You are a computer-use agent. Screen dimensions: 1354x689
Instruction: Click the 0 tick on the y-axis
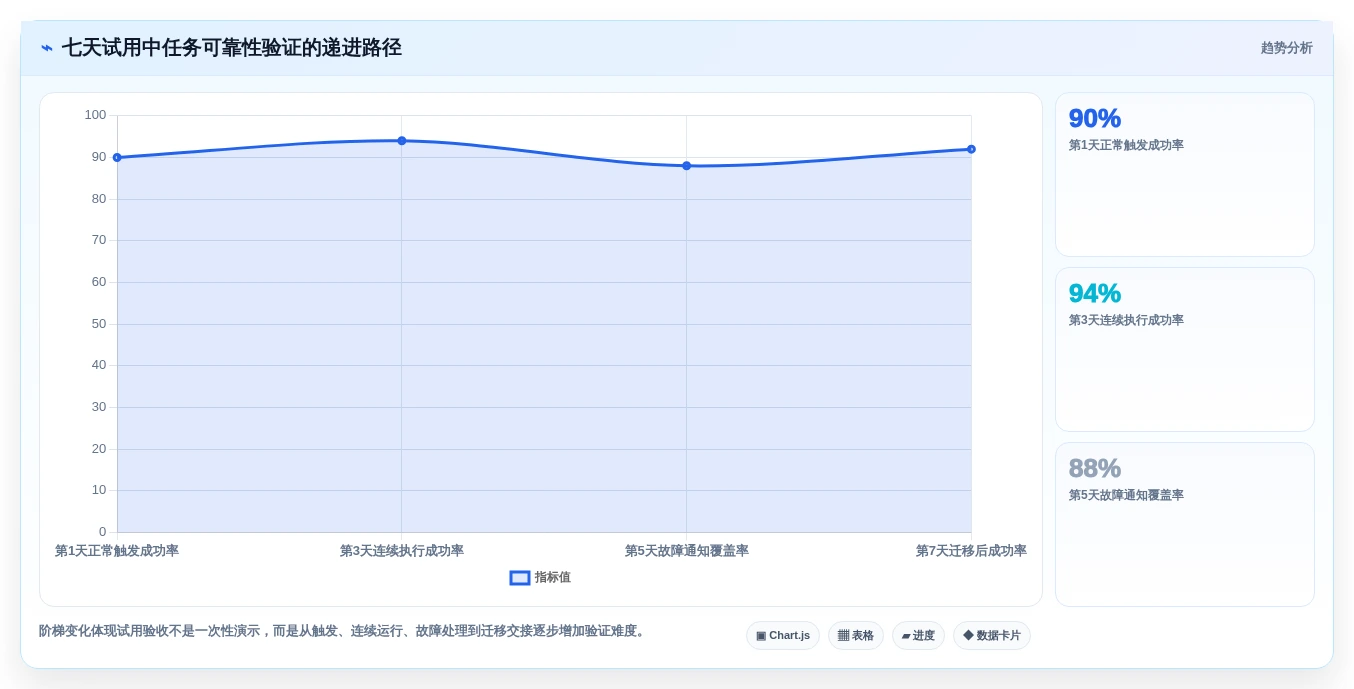click(x=102, y=532)
